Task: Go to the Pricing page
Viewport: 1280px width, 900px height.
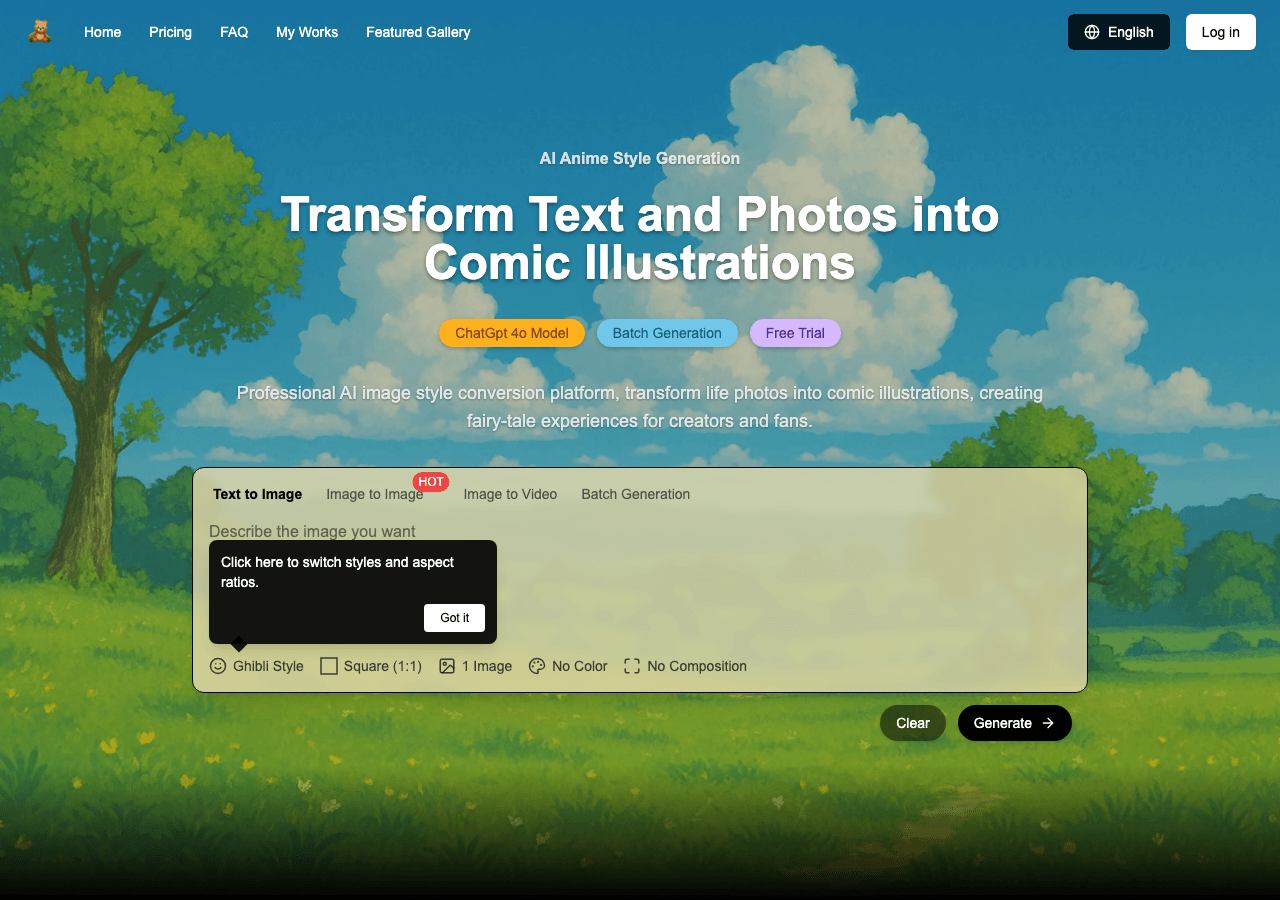Action: point(170,32)
